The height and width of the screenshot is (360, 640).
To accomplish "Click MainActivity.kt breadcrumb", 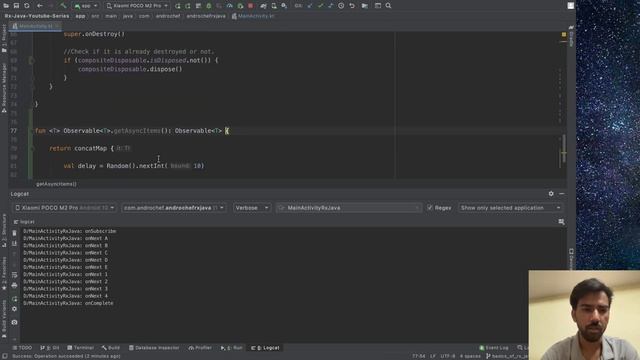I will [253, 16].
